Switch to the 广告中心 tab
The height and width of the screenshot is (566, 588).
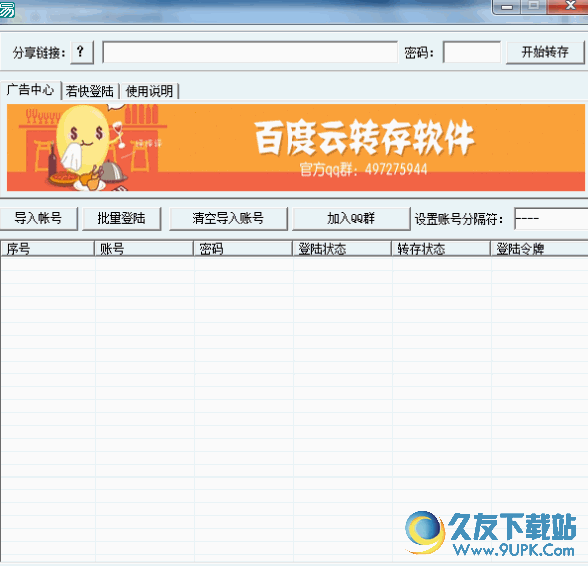click(30, 90)
